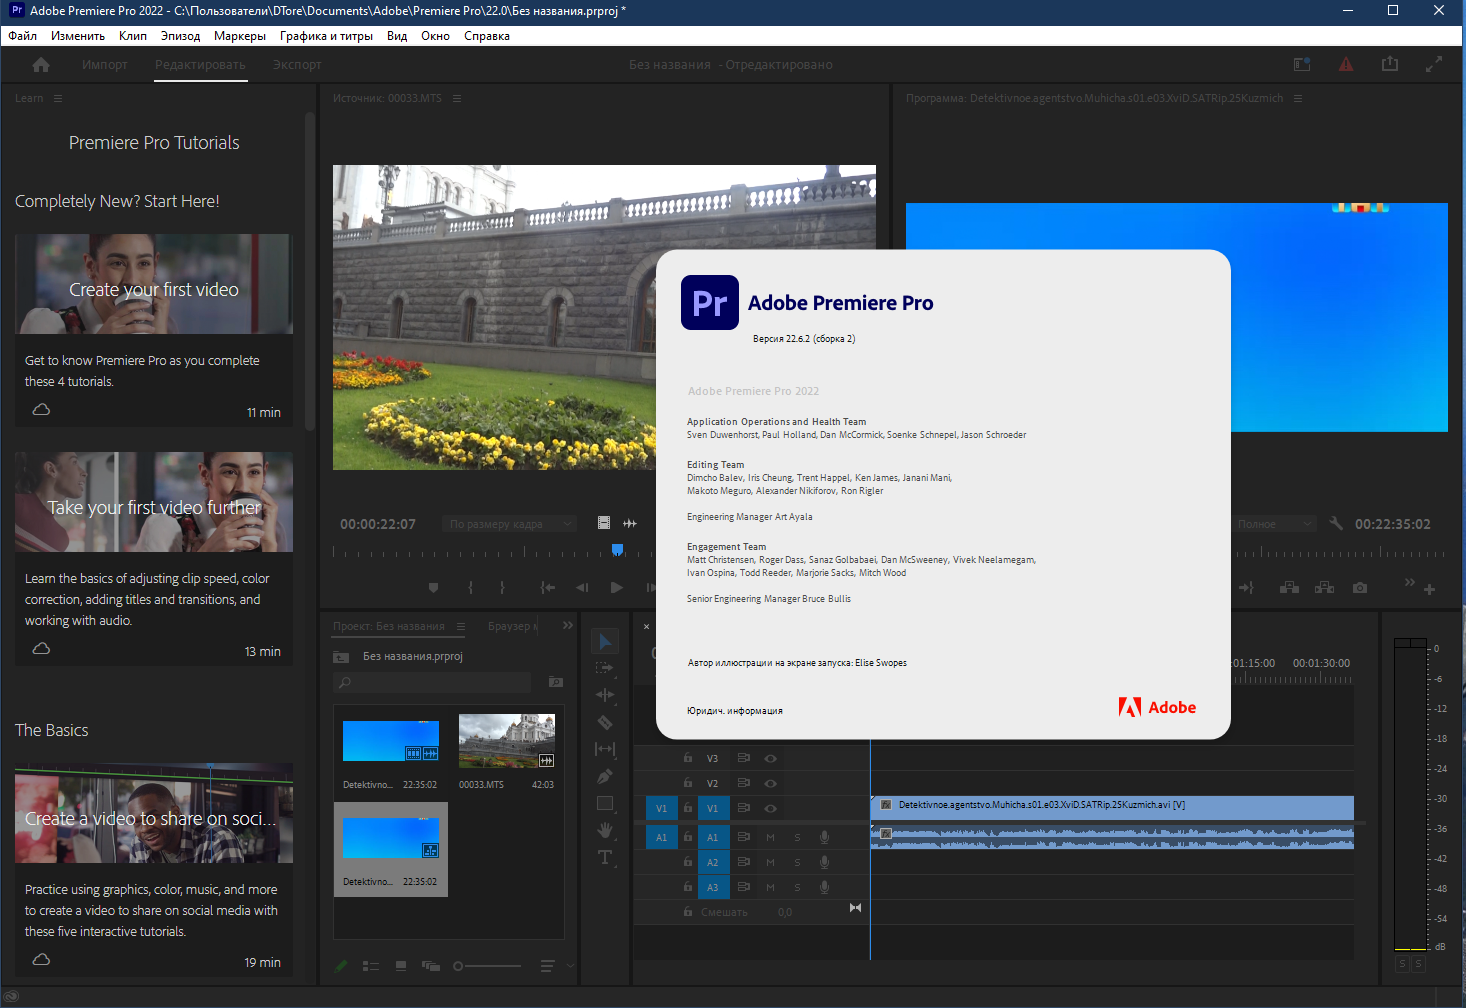Click parent folder icon beside Без названия.prproj
The height and width of the screenshot is (1008, 1466).
click(341, 657)
